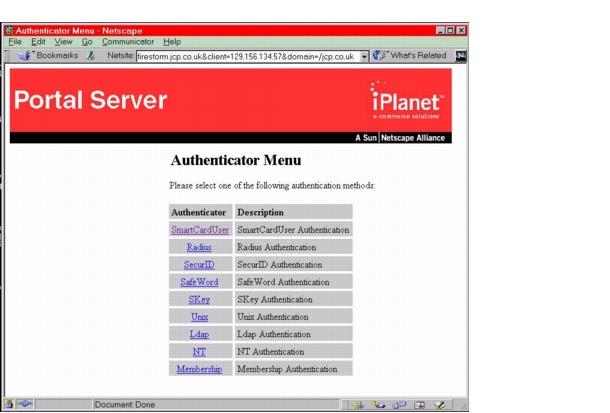Click the Netscape N logo icon

(x=461, y=56)
